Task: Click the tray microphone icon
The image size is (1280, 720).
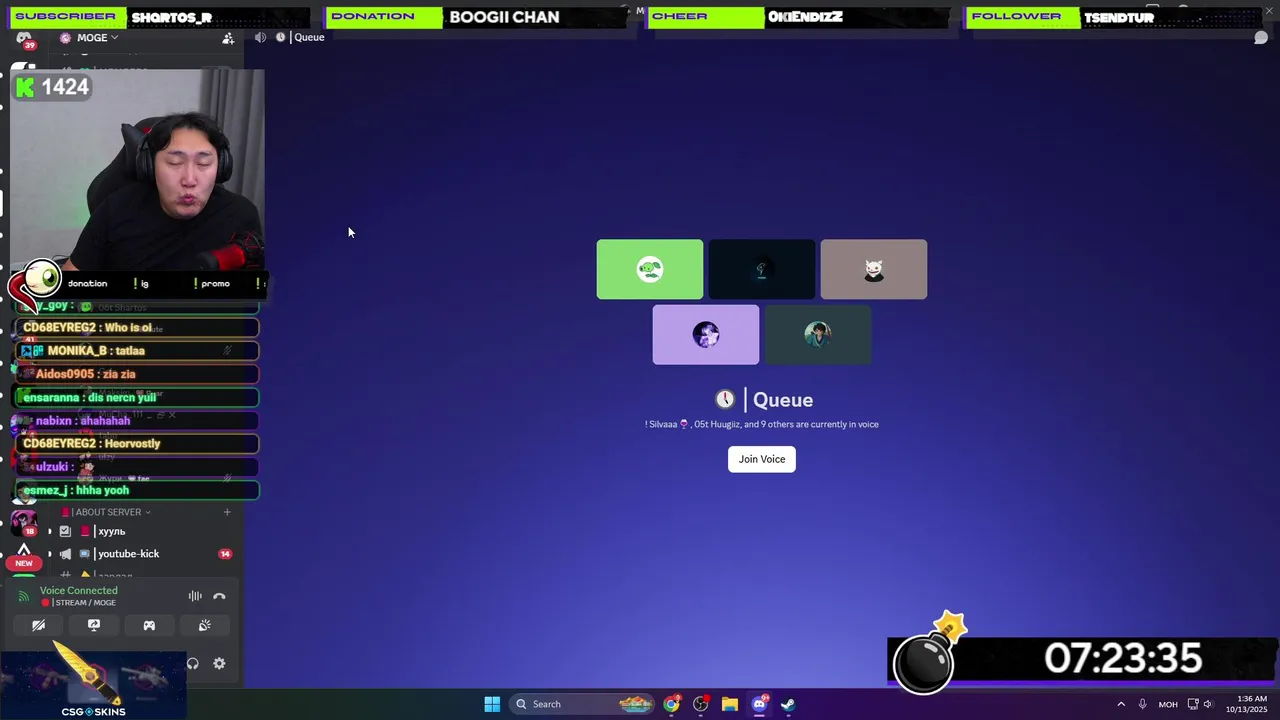Action: click(1142, 704)
